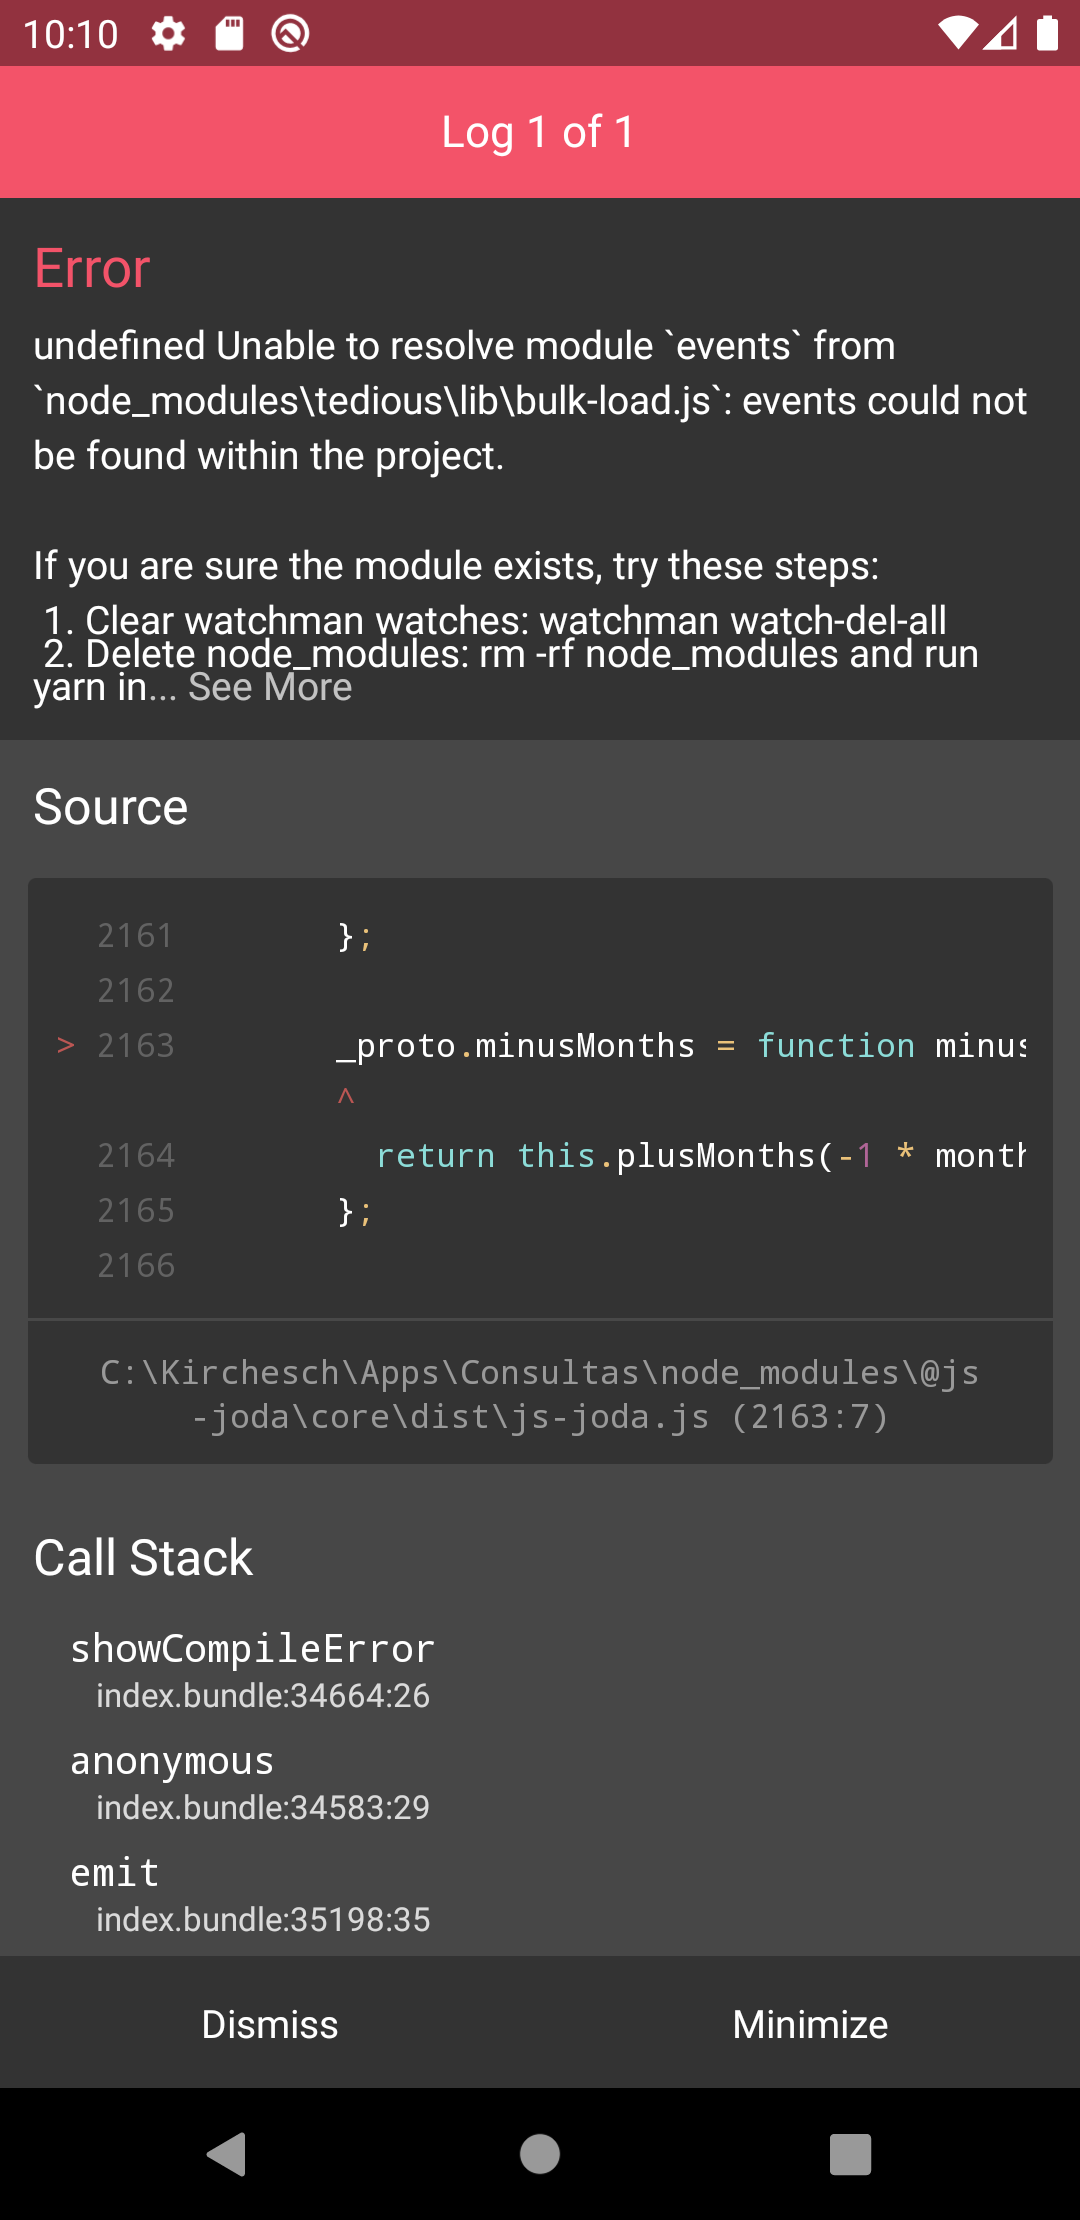This screenshot has height=2220, width=1080.
Task: Open recent apps with the square button
Action: tap(849, 2157)
